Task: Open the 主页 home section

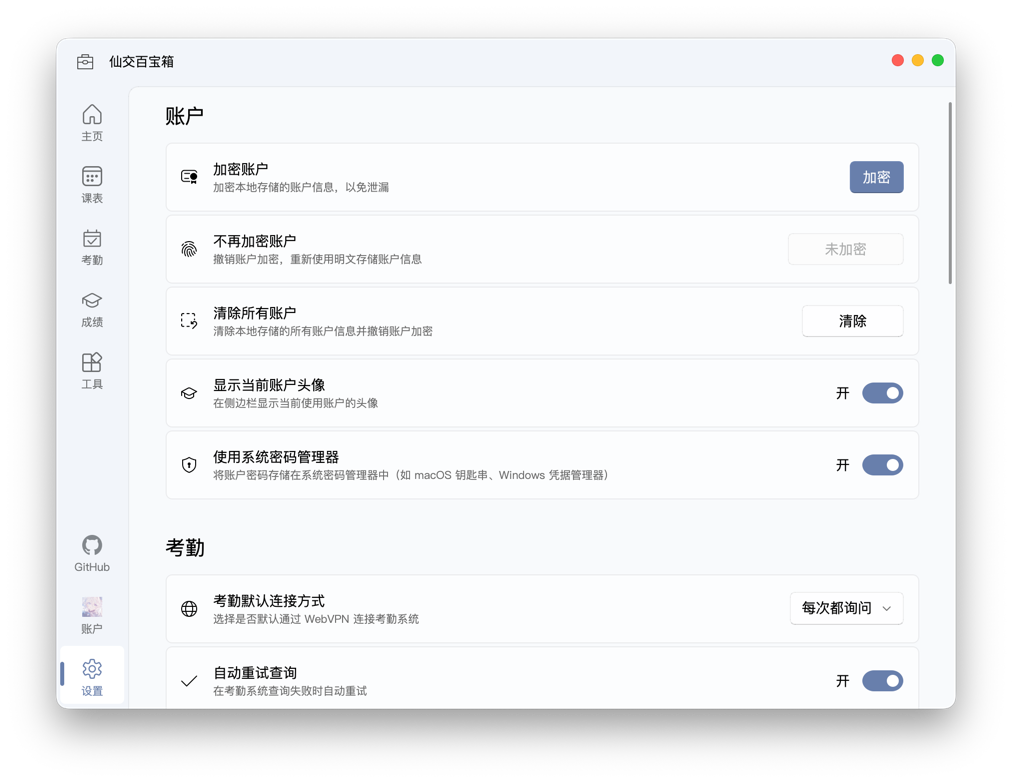Action: click(91, 122)
